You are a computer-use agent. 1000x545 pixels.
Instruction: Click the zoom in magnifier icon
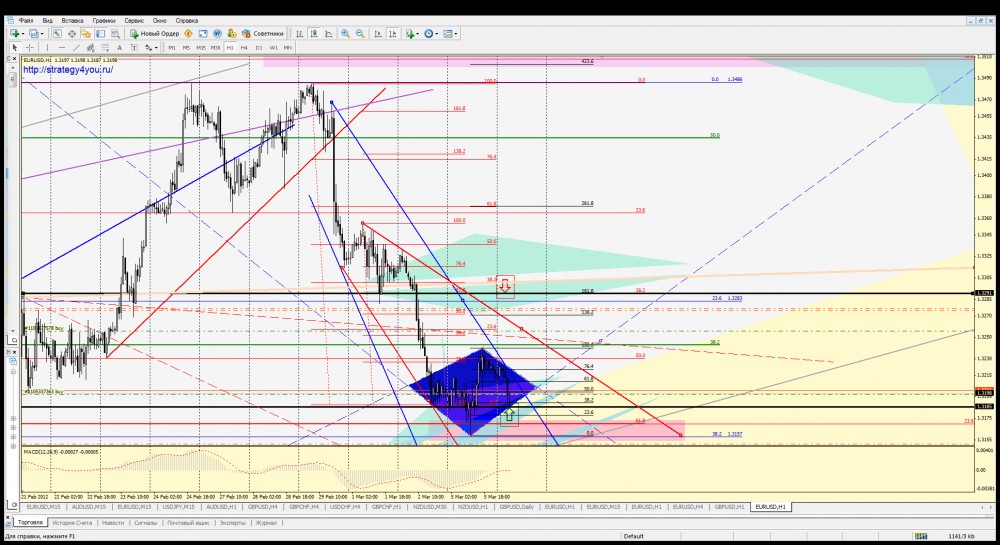tap(345, 33)
